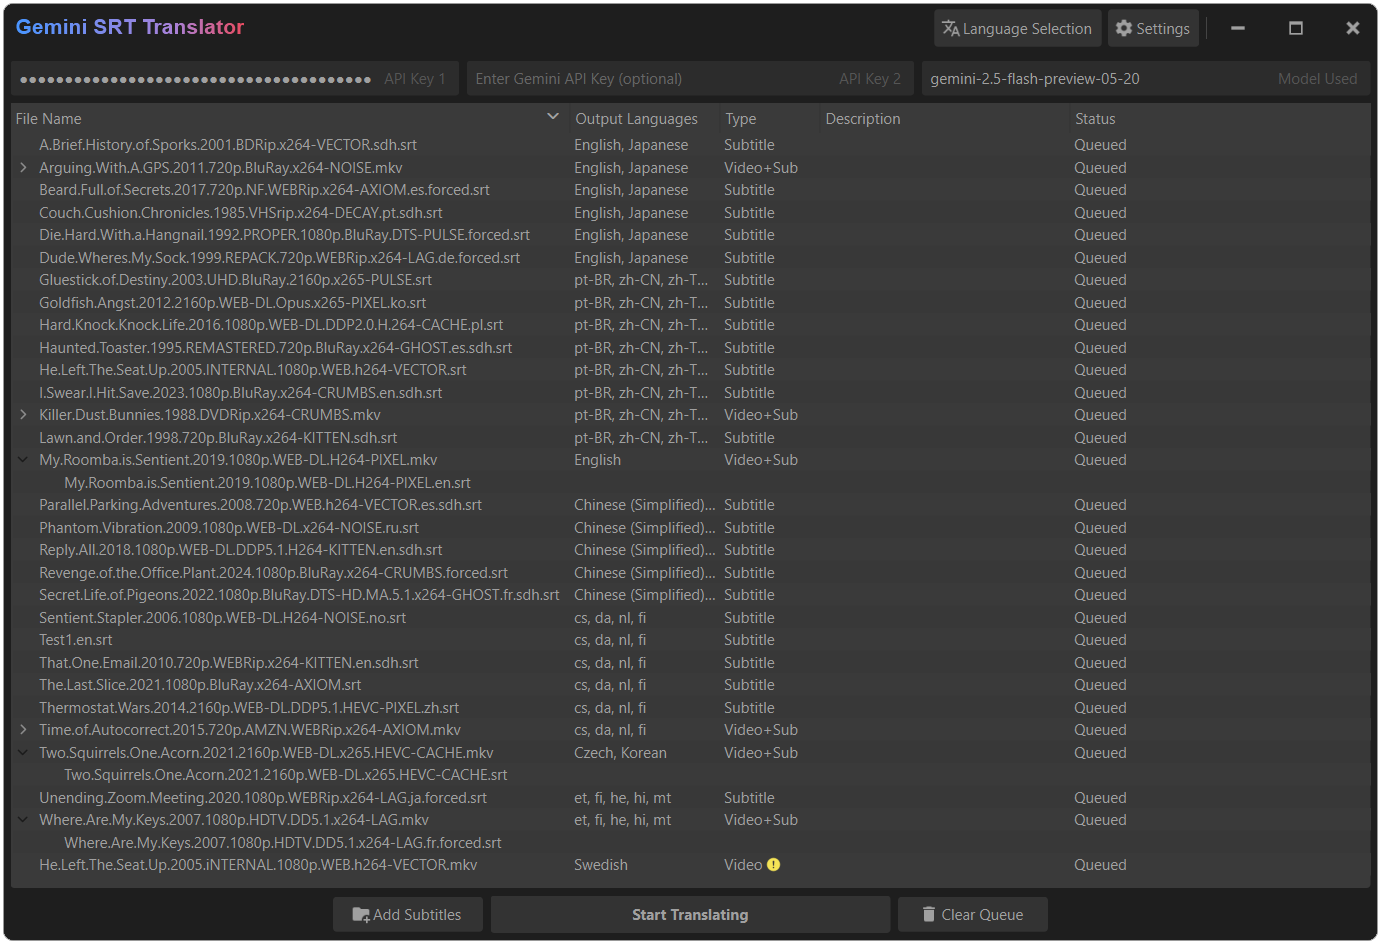
Task: Select the Test1.en.srt file
Action: coord(75,640)
